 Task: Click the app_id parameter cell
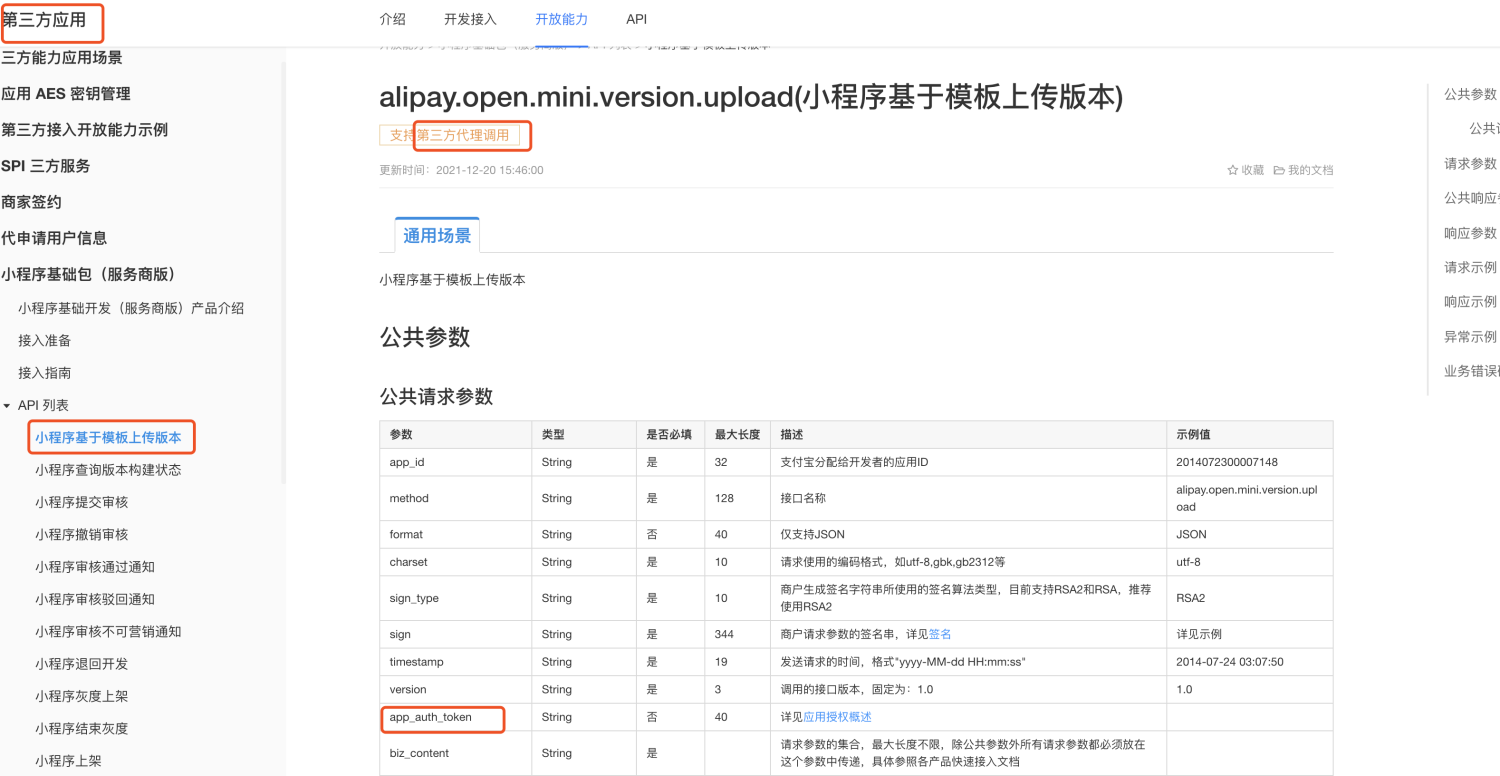pos(455,462)
